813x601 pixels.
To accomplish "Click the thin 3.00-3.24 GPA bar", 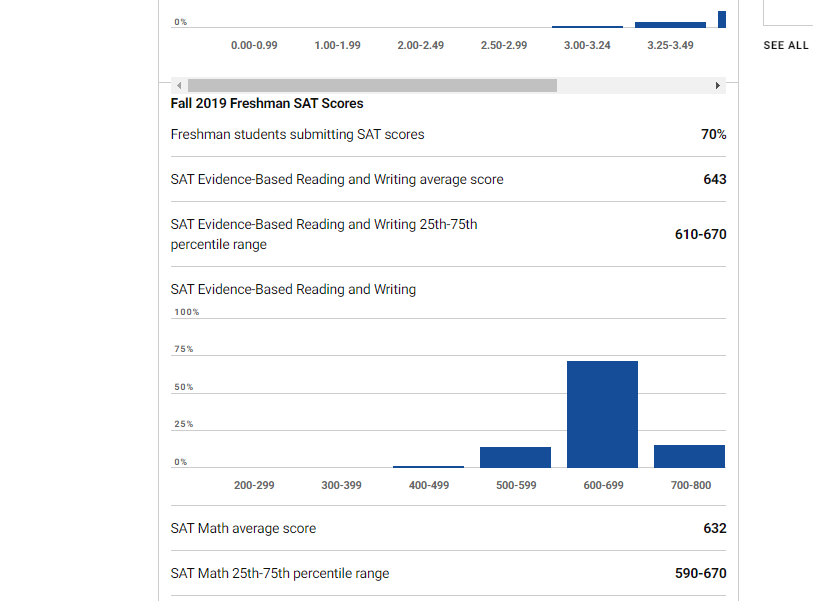I will point(587,26).
